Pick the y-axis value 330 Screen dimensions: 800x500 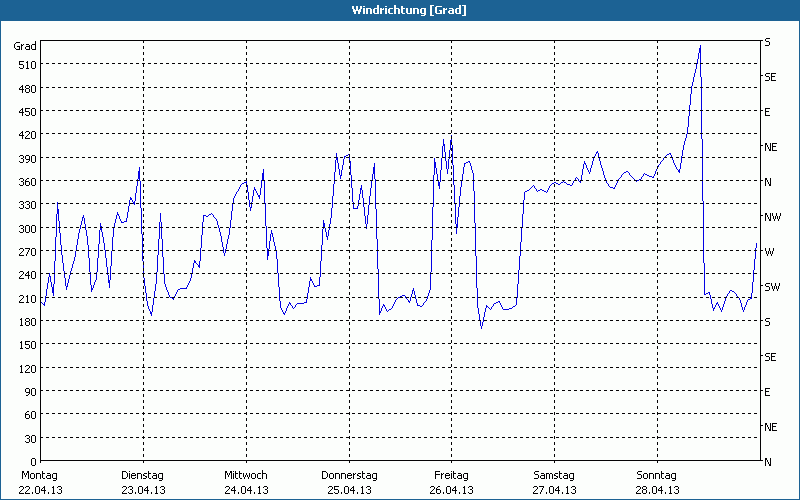point(28,205)
